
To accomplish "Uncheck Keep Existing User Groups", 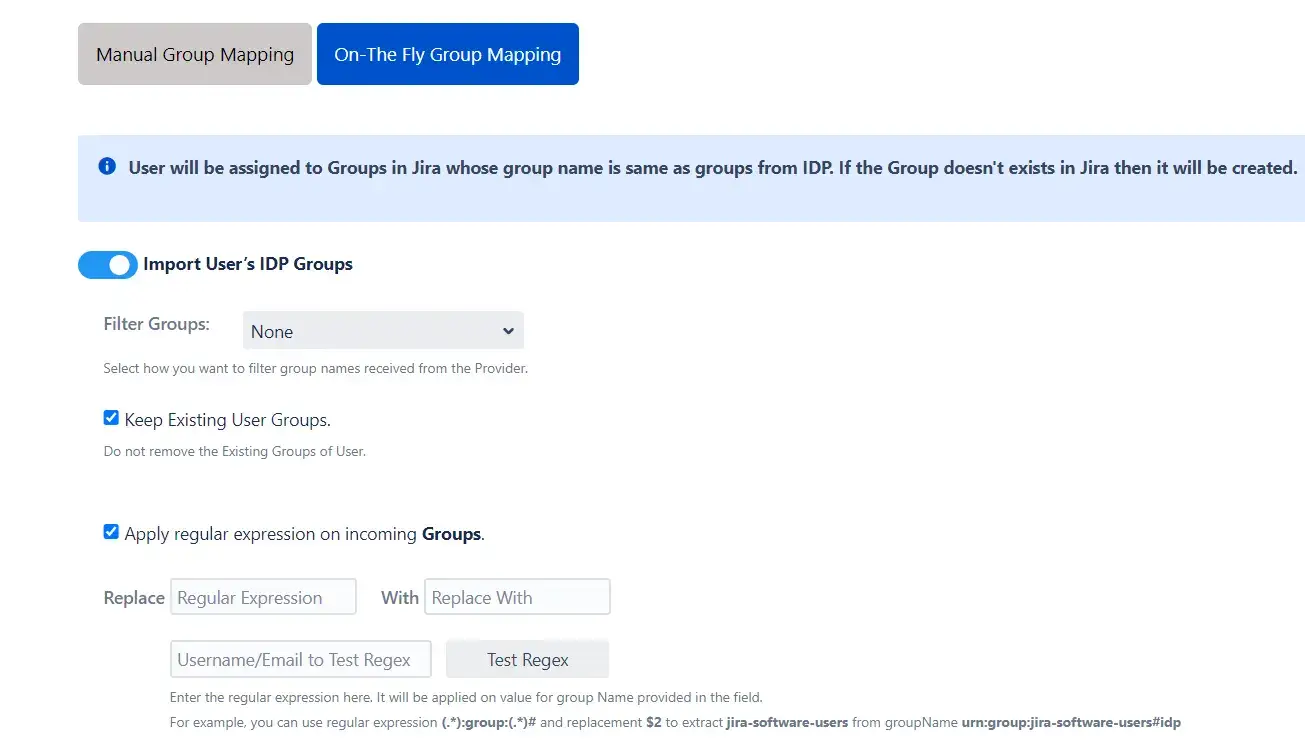I will 111,417.
